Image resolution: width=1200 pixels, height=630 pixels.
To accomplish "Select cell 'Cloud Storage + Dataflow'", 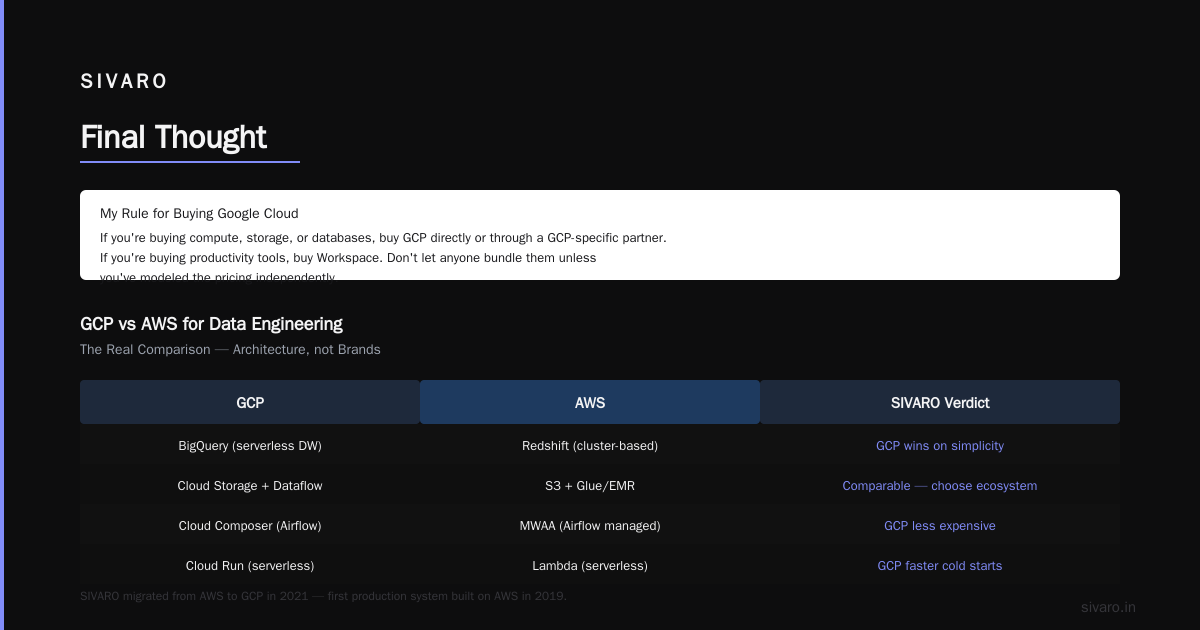I will pos(250,486).
